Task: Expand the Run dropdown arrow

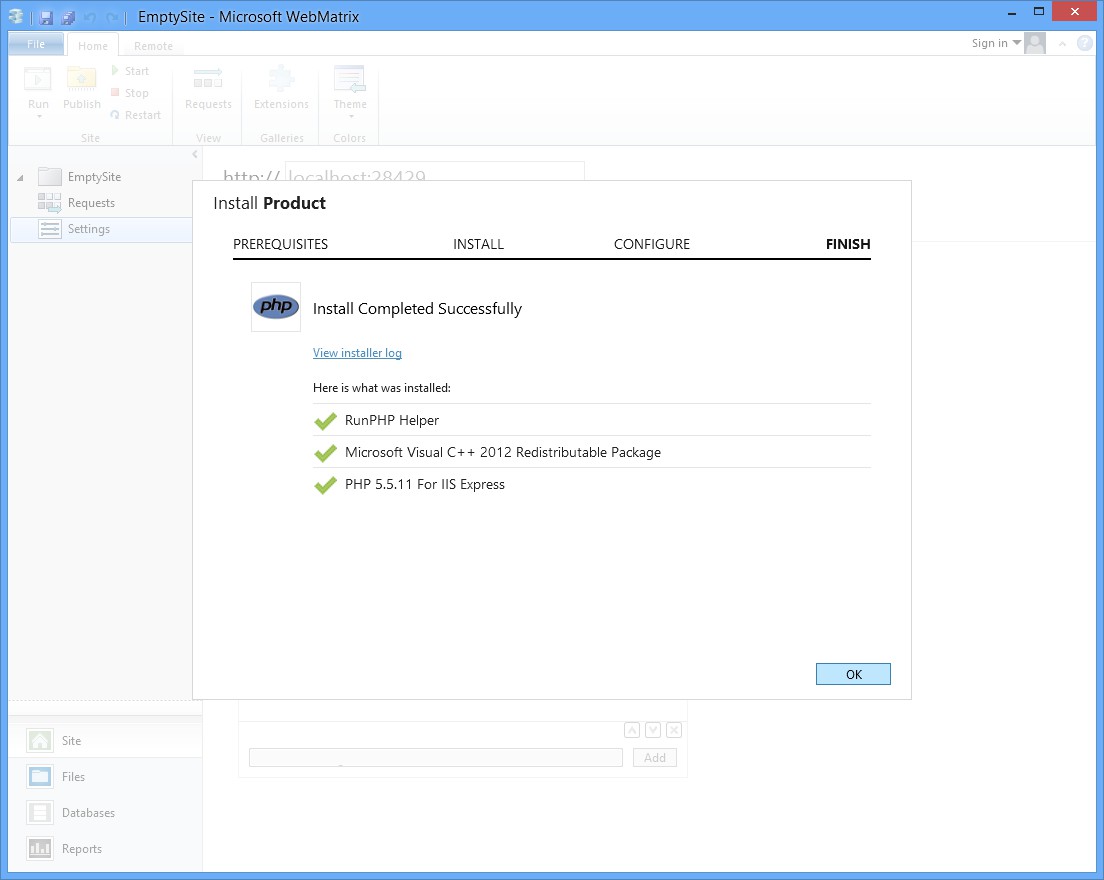Action: (39, 117)
